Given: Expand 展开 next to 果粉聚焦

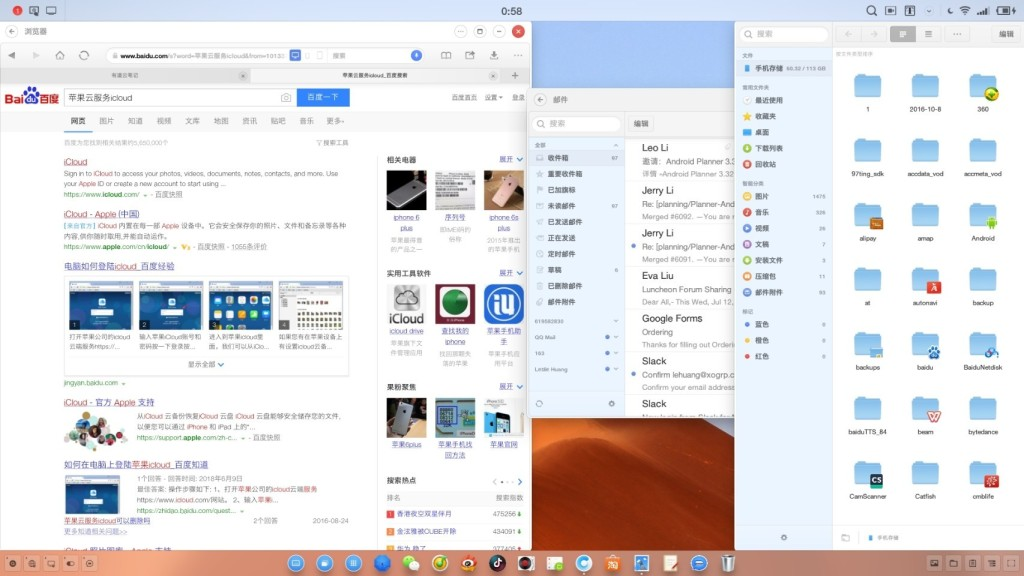Looking at the screenshot, I should pos(511,387).
